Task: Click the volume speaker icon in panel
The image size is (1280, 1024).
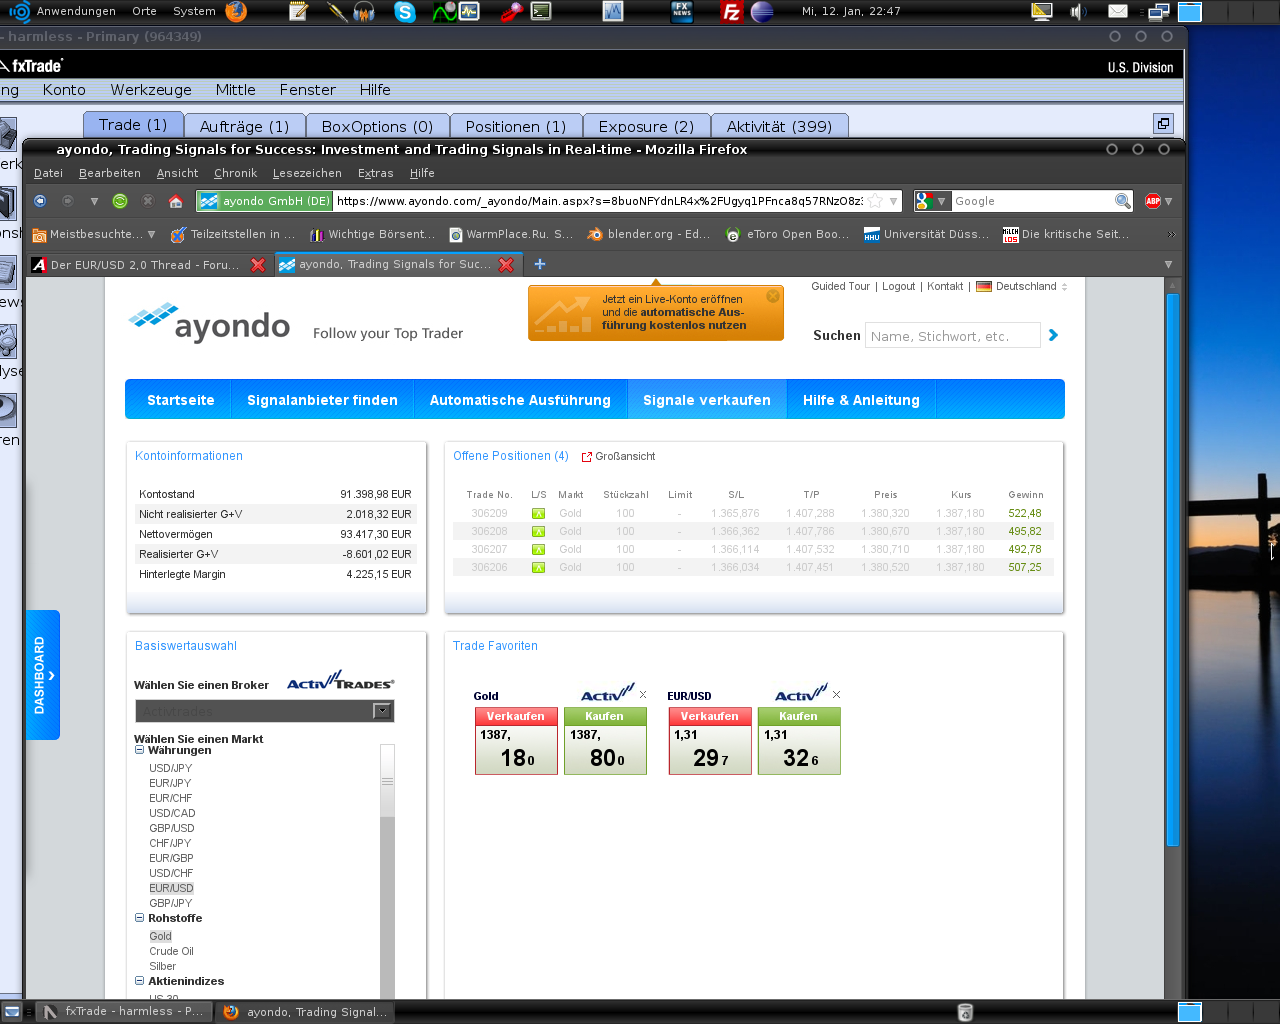Action: tap(1078, 12)
